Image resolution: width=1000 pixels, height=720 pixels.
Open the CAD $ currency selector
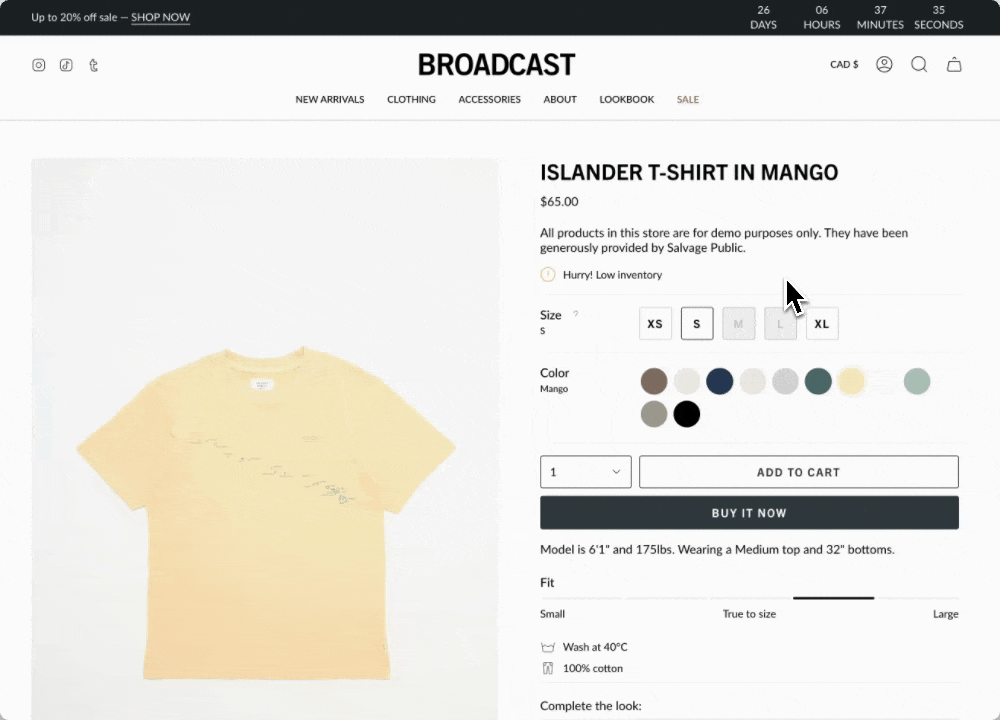pos(844,64)
